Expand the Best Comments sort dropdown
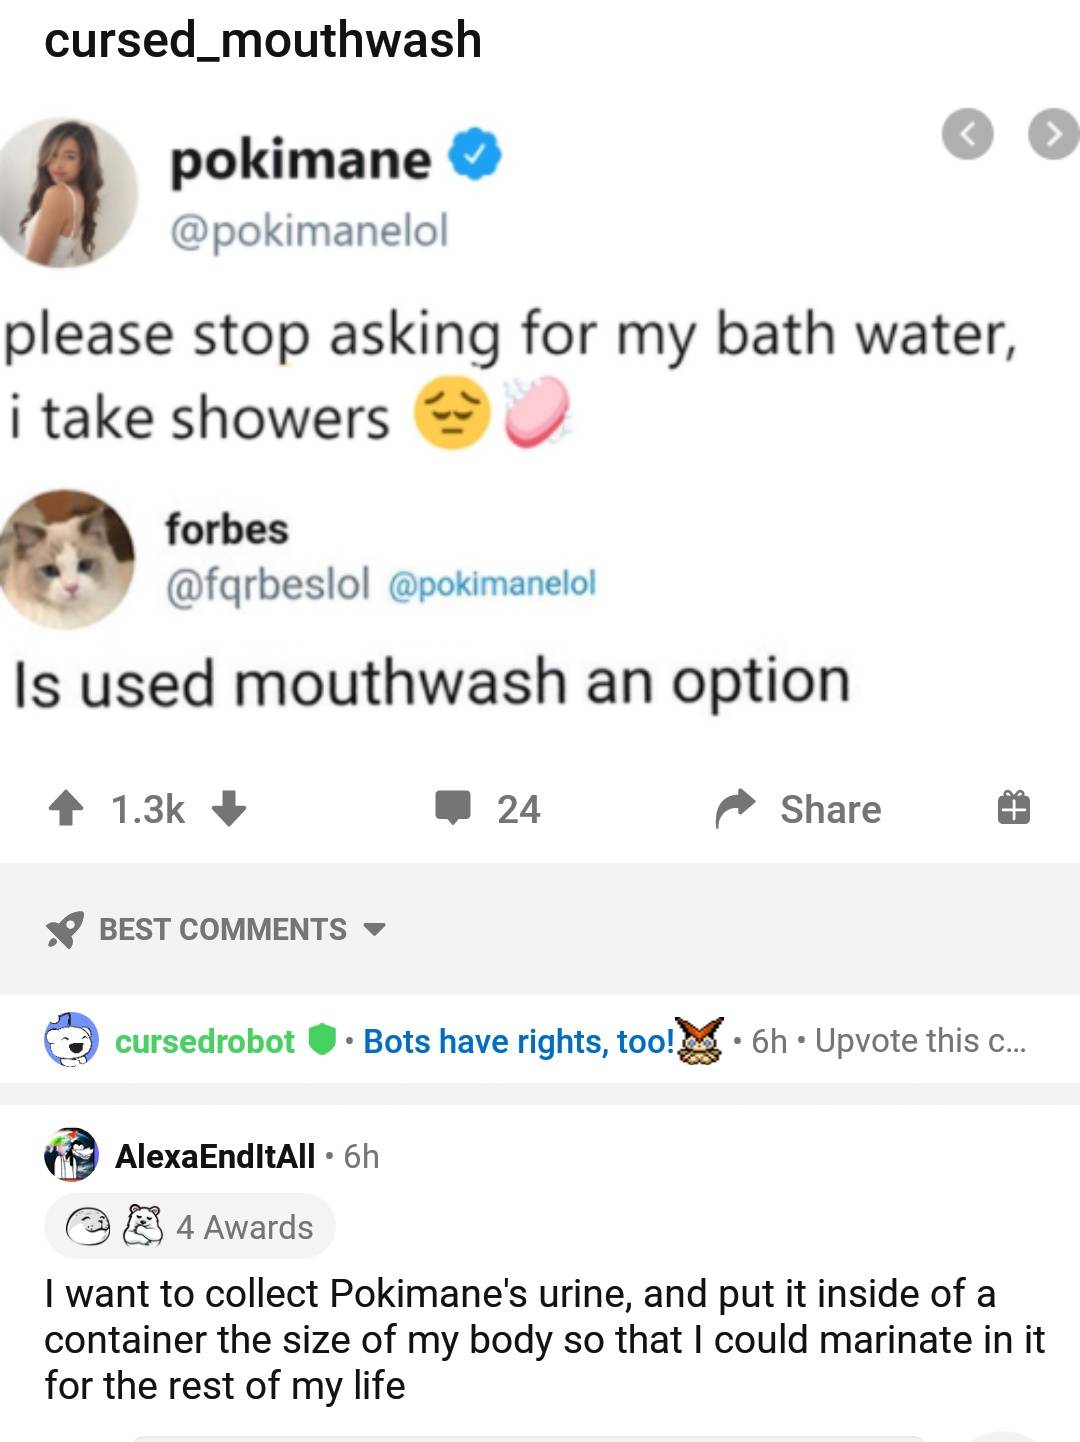The width and height of the screenshot is (1080, 1442). pyautogui.click(x=374, y=929)
